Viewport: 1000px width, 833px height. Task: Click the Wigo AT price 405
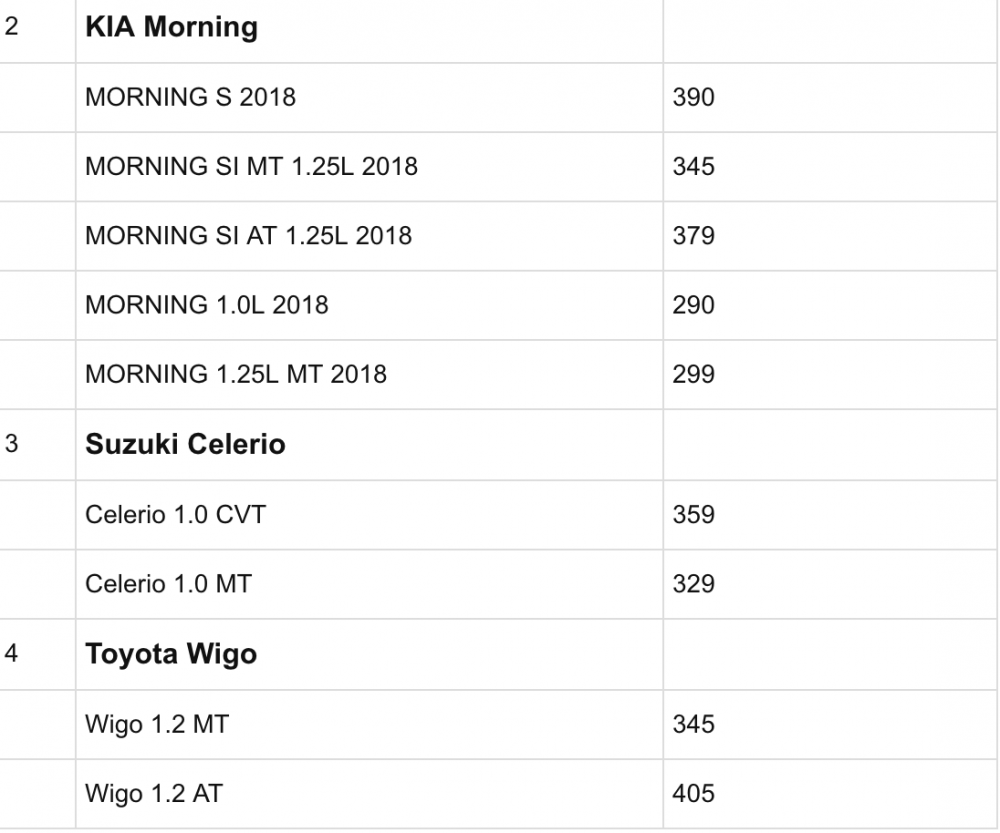click(693, 794)
